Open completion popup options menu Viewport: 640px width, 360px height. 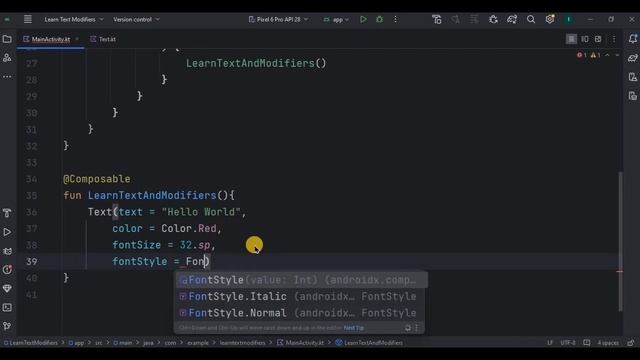click(x=417, y=328)
